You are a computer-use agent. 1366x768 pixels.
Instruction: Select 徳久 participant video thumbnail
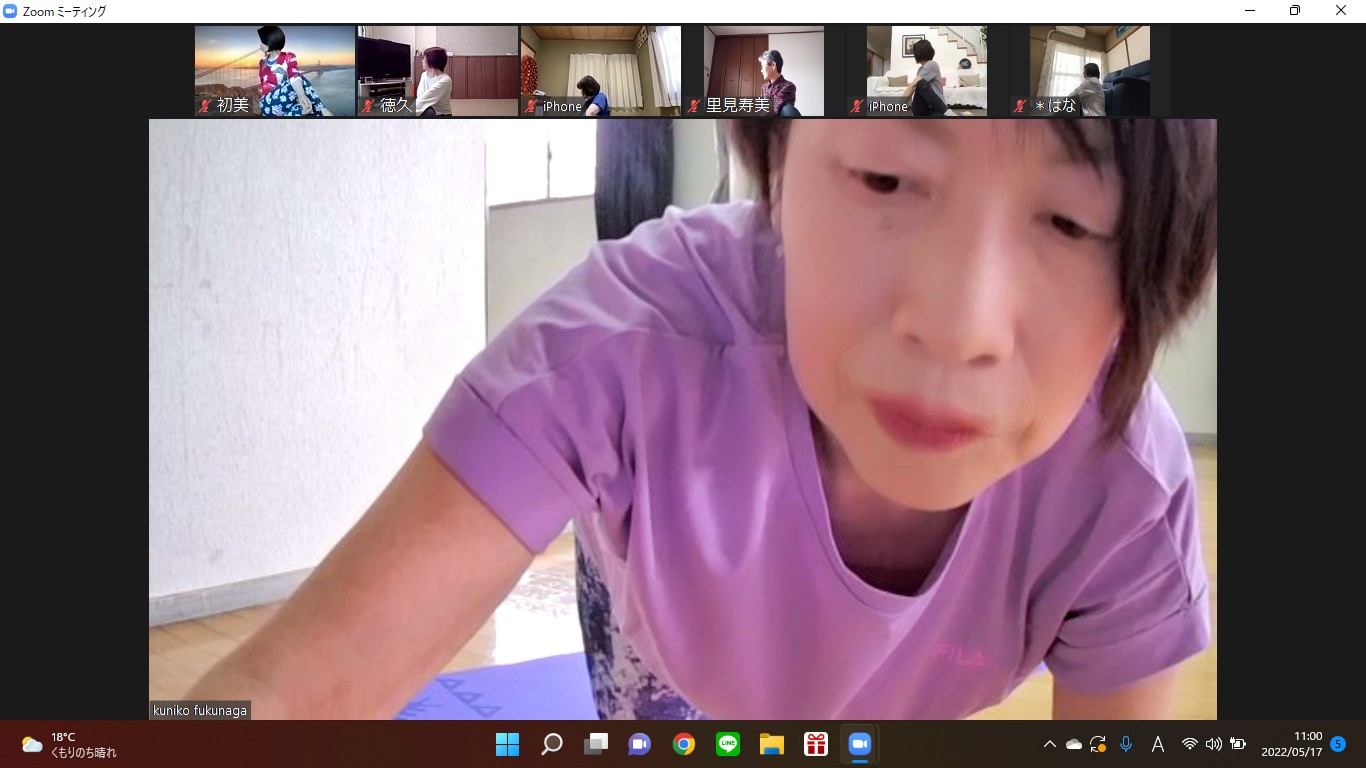438,71
